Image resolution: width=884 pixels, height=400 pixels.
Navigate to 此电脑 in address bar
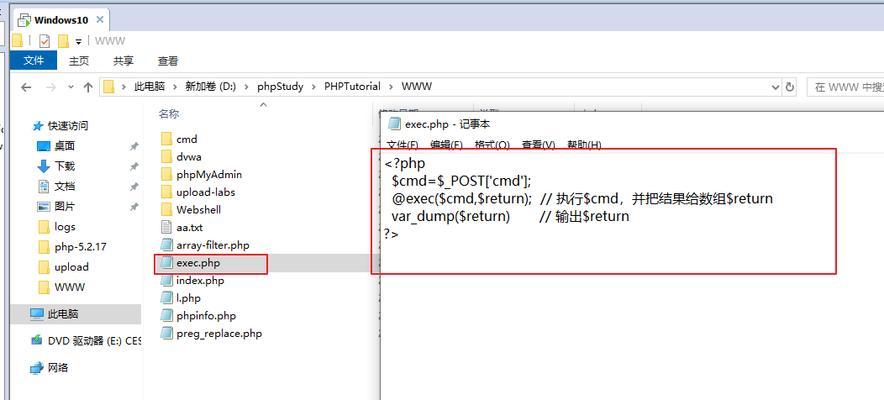(x=149, y=87)
